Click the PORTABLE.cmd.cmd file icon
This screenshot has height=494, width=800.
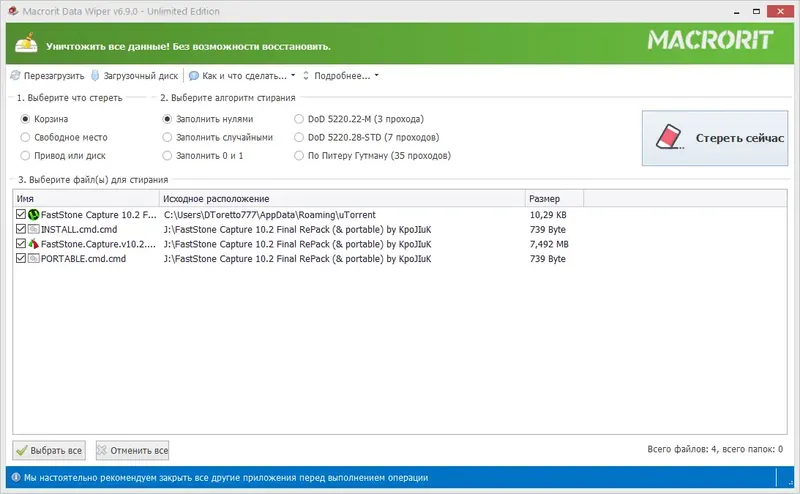34,259
